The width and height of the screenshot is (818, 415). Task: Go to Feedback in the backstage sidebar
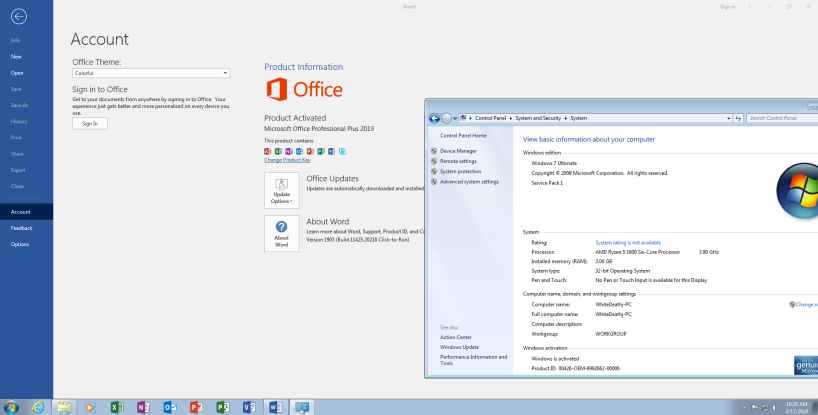pos(22,229)
